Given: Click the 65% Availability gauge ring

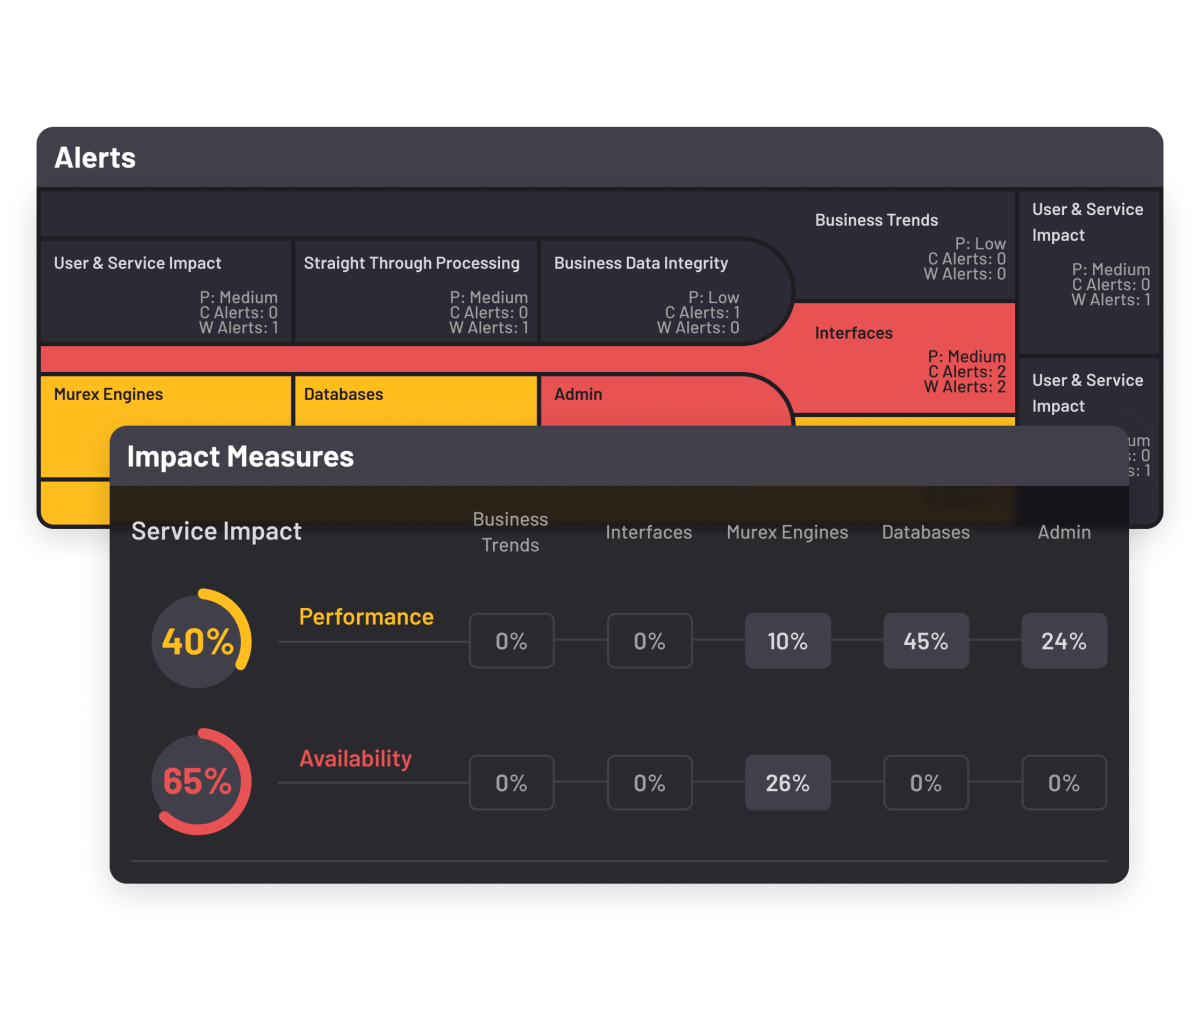Looking at the screenshot, I should [x=201, y=782].
